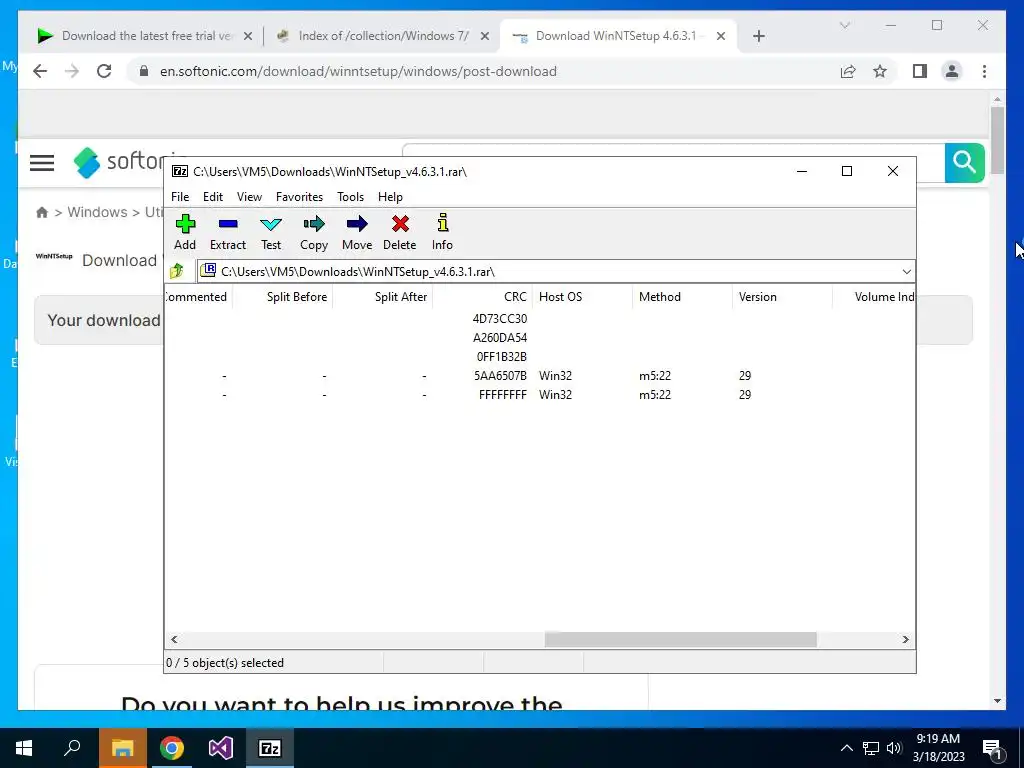
Task: Open the View menu in 7-Zip
Action: tap(249, 197)
